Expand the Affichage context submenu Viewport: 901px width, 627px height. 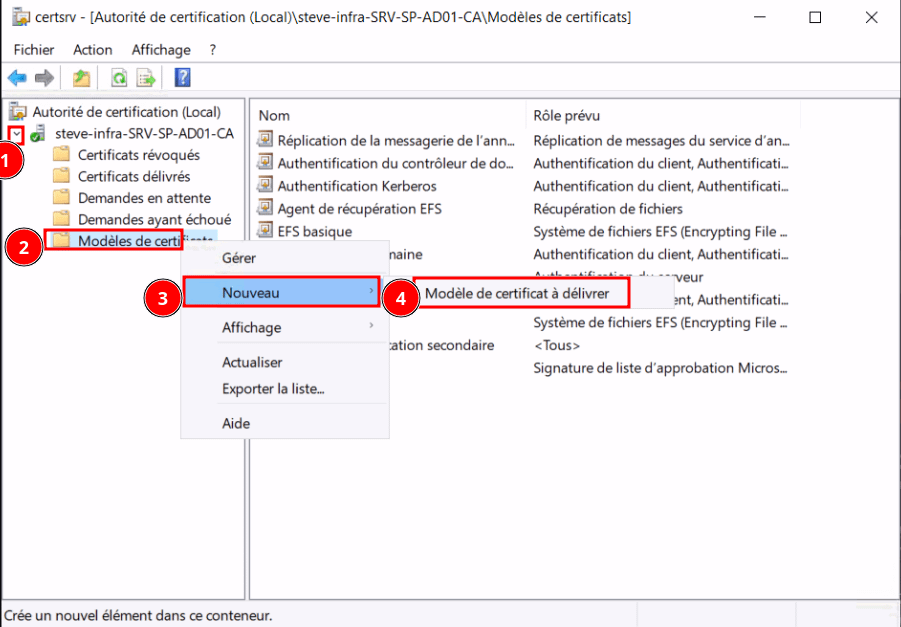371,327
